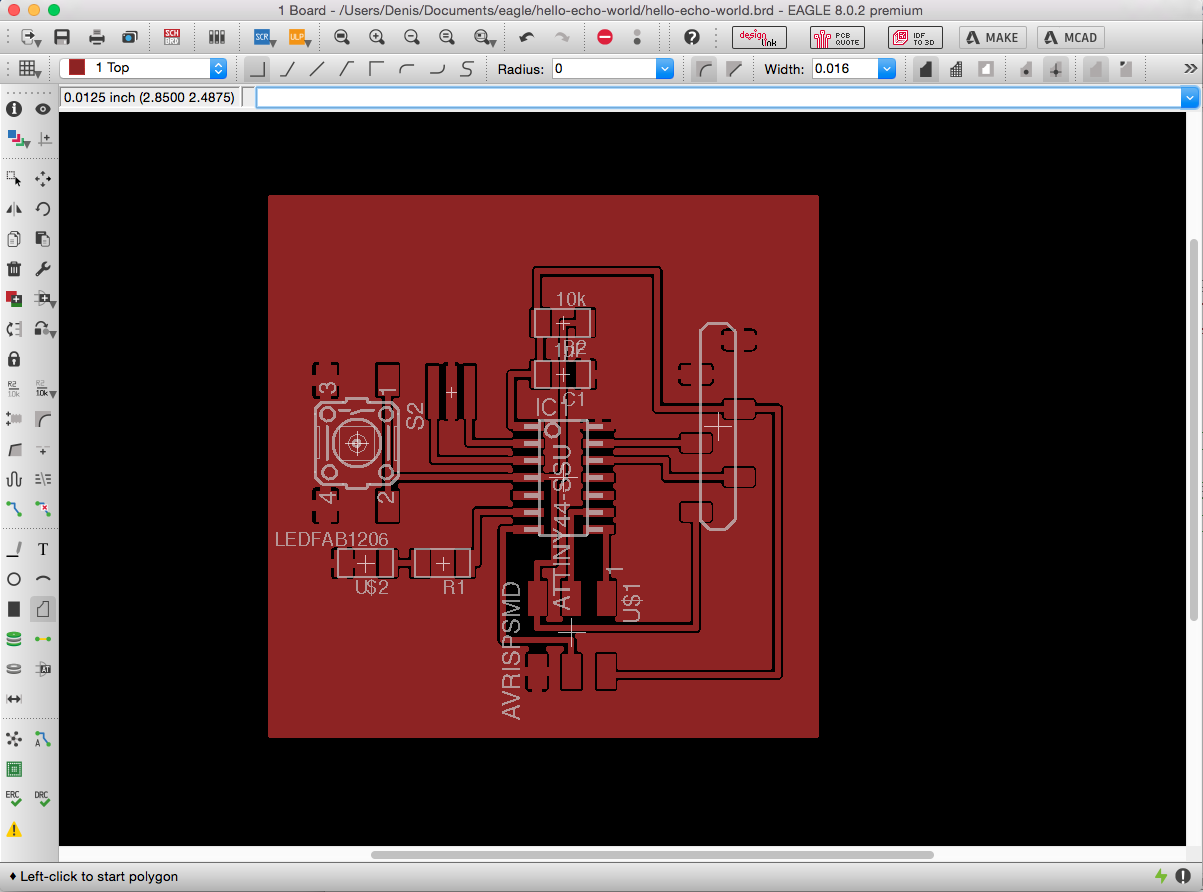Select the Circle tool
1203x892 pixels.
[14, 579]
